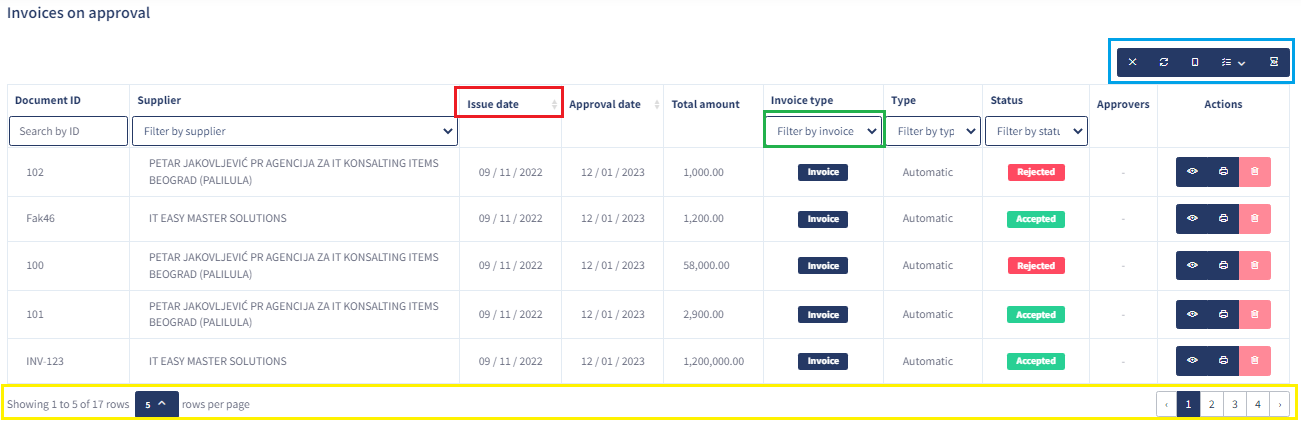Click the Rejected status of invoice 102
The image size is (1301, 421).
(1036, 172)
